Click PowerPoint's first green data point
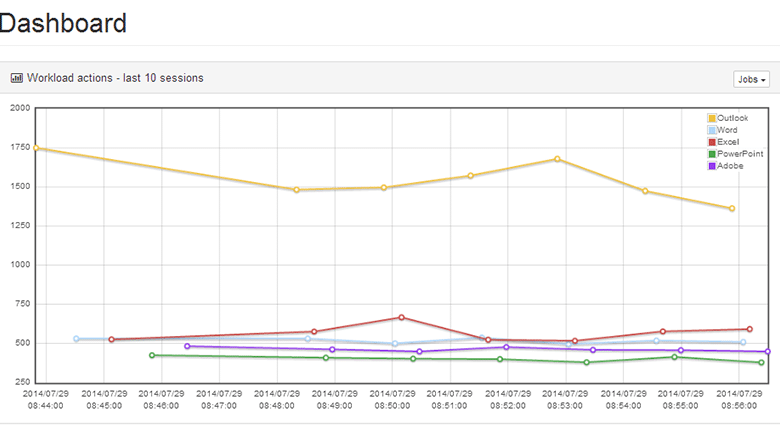This screenshot has height=434, width=780. (x=152, y=355)
